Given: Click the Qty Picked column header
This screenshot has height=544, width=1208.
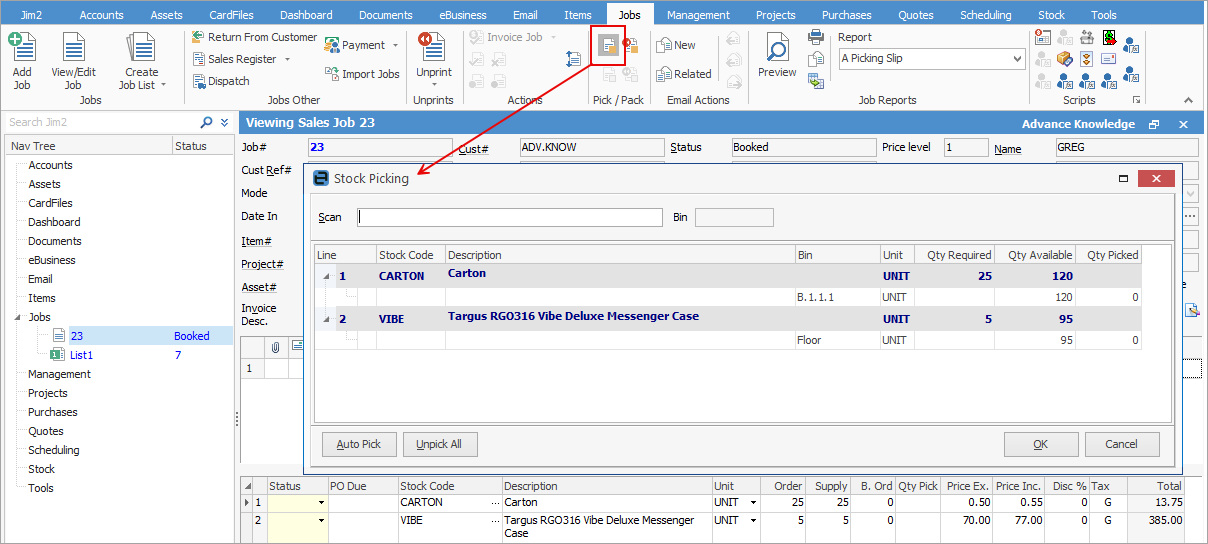Looking at the screenshot, I should [1108, 255].
